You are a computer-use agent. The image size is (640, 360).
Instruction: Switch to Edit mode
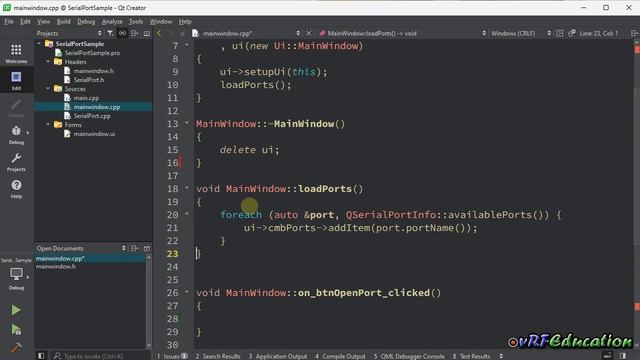pos(16,80)
